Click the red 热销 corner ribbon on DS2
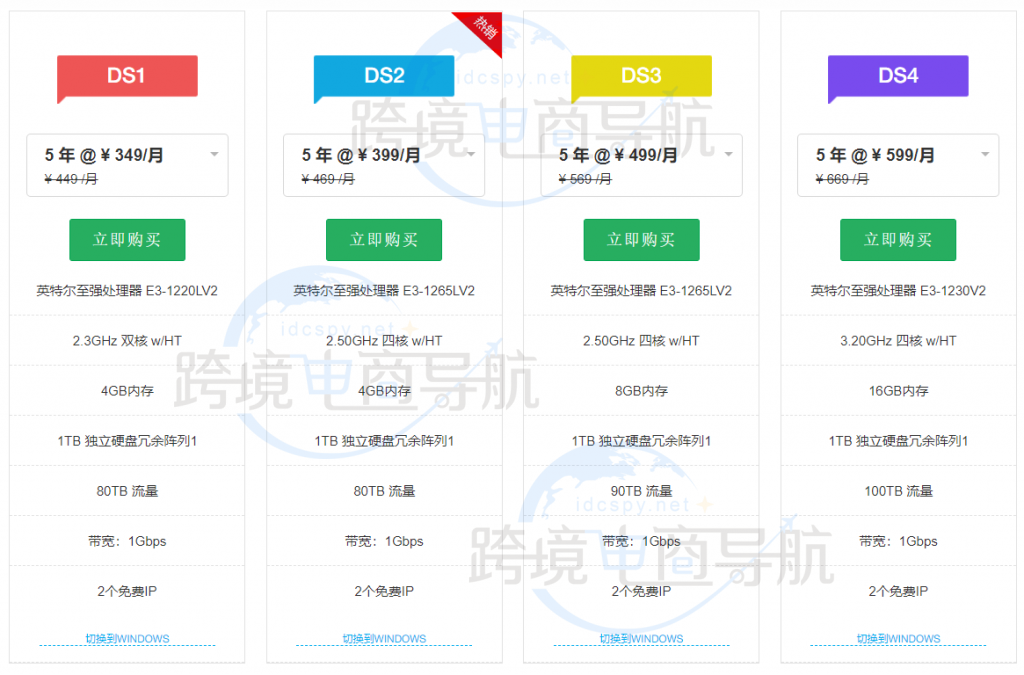The width and height of the screenshot is (1024, 675). tap(482, 28)
